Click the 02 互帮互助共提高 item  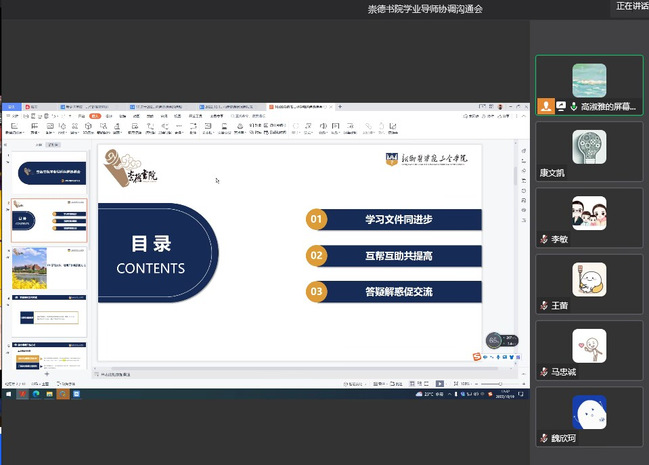[394, 255]
